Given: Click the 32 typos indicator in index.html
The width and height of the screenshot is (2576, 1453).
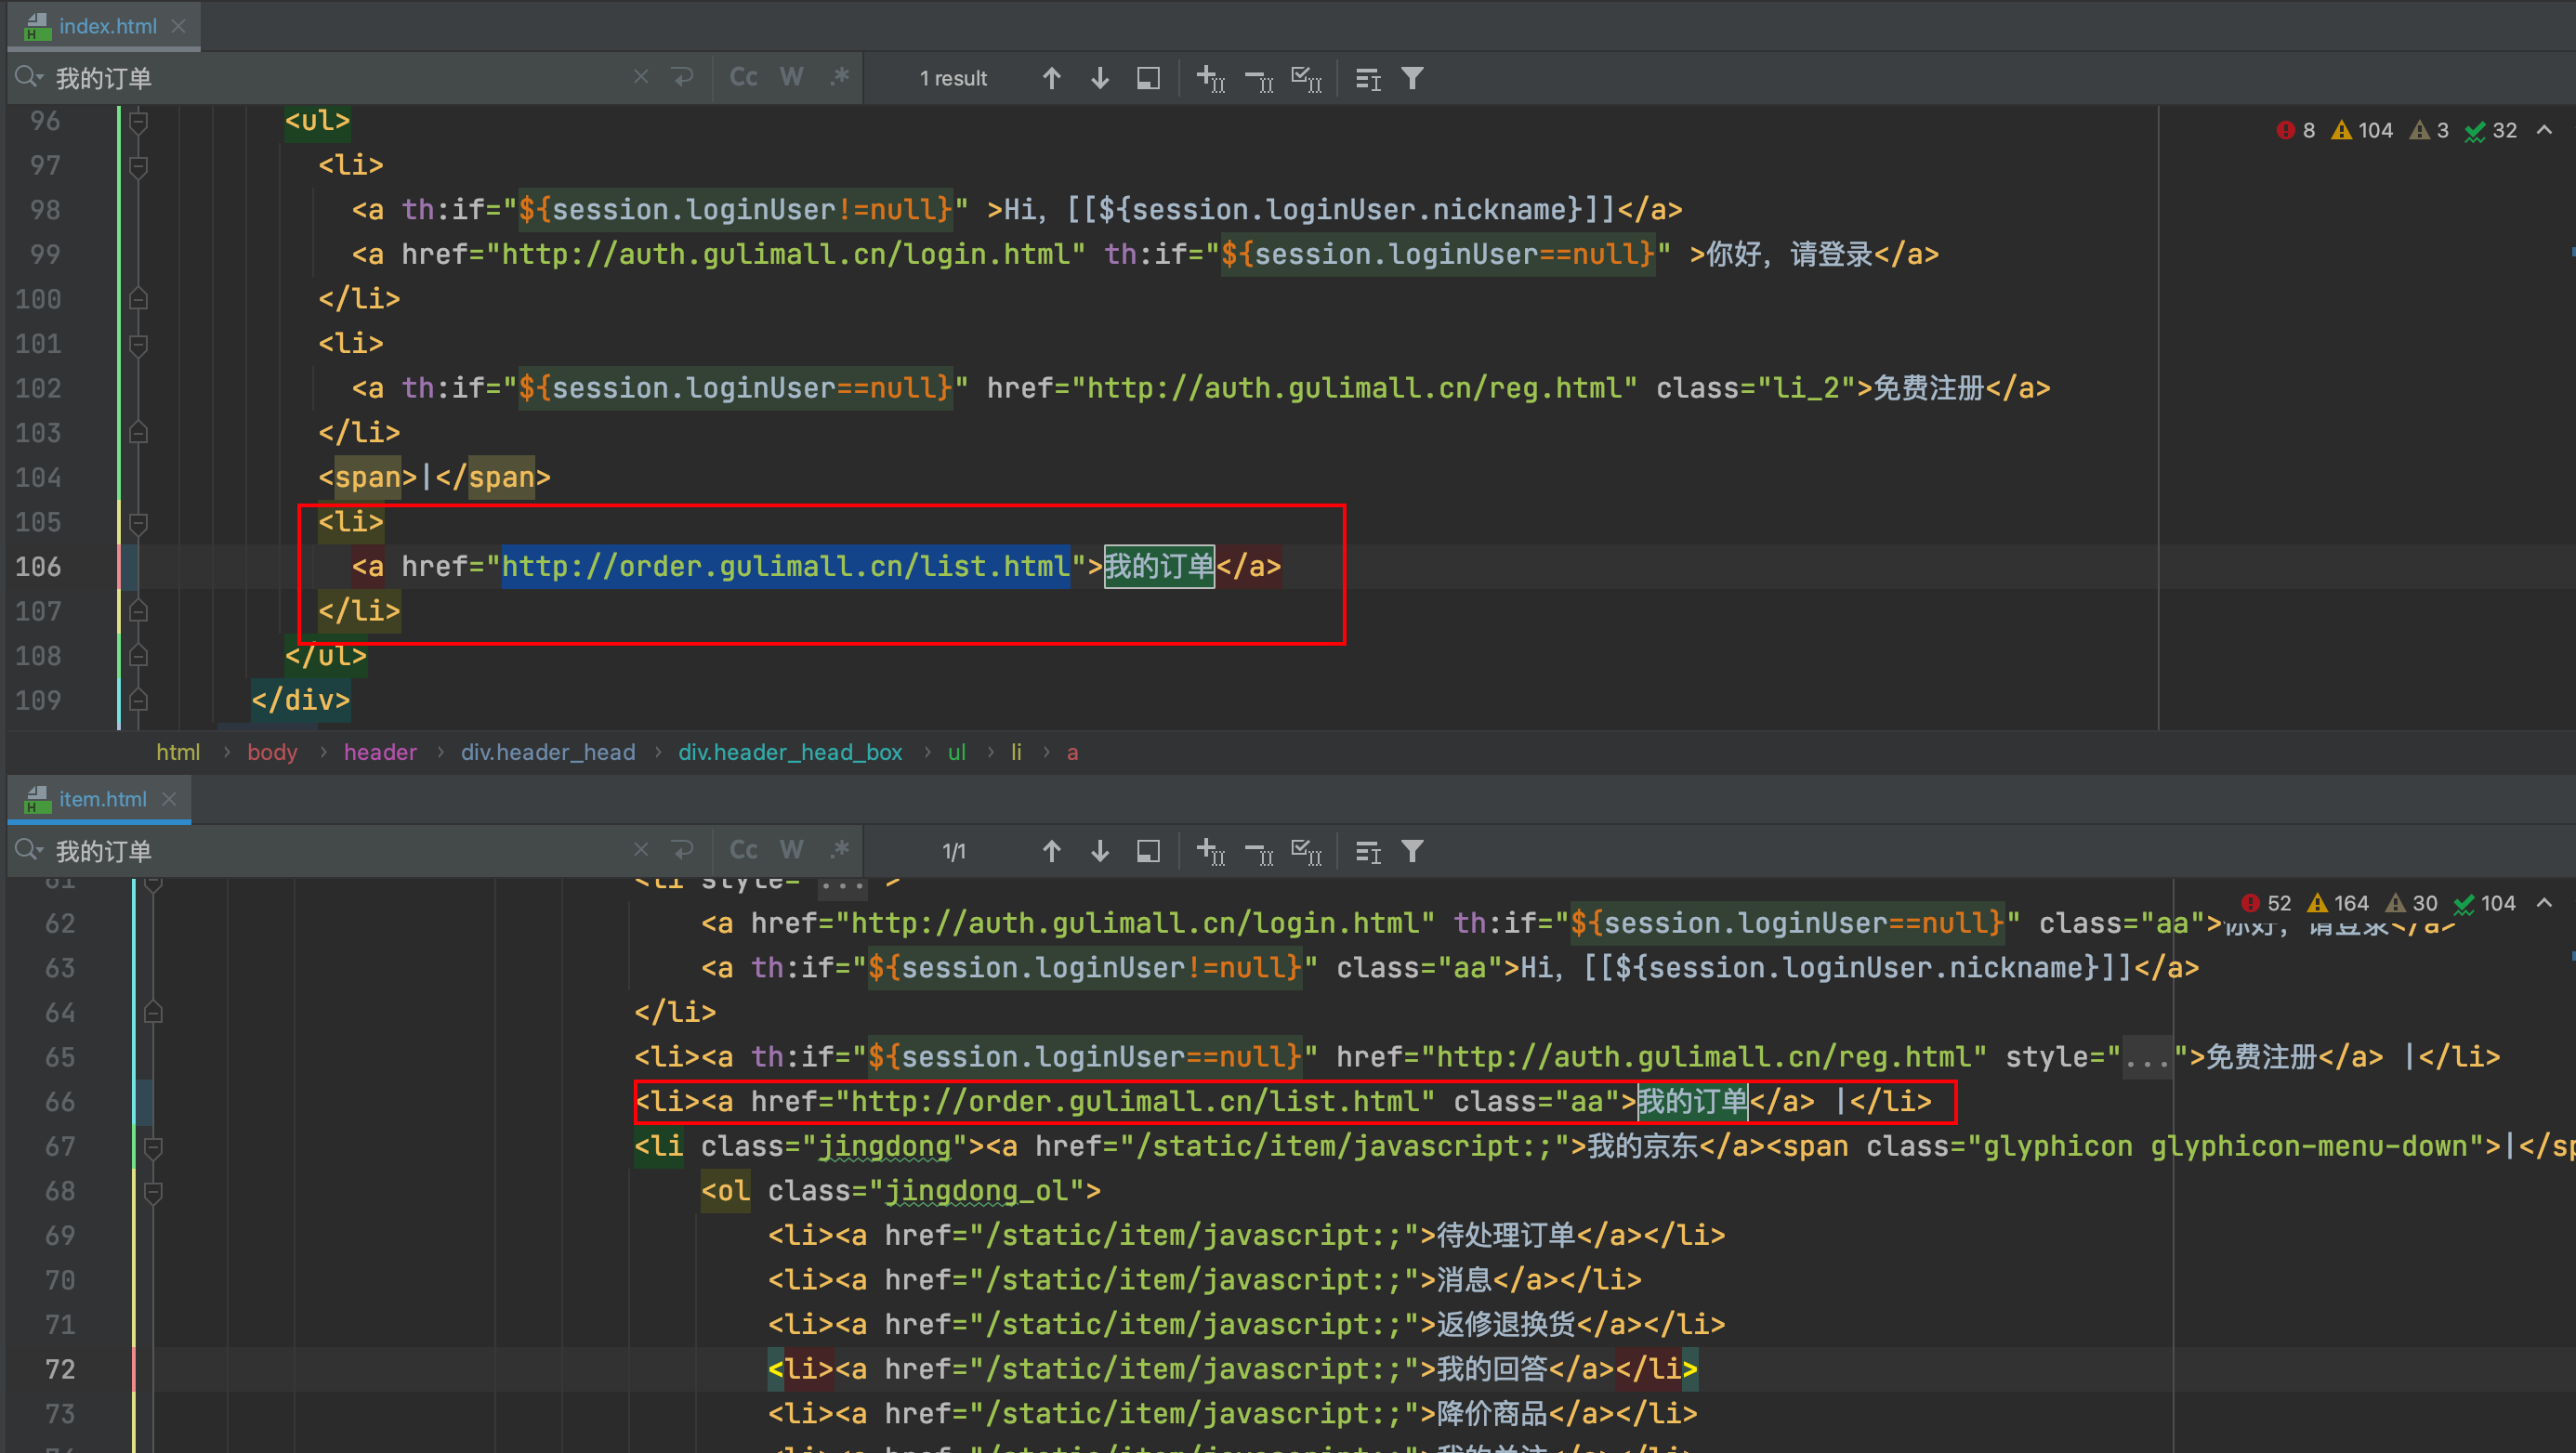Looking at the screenshot, I should tap(2491, 130).
